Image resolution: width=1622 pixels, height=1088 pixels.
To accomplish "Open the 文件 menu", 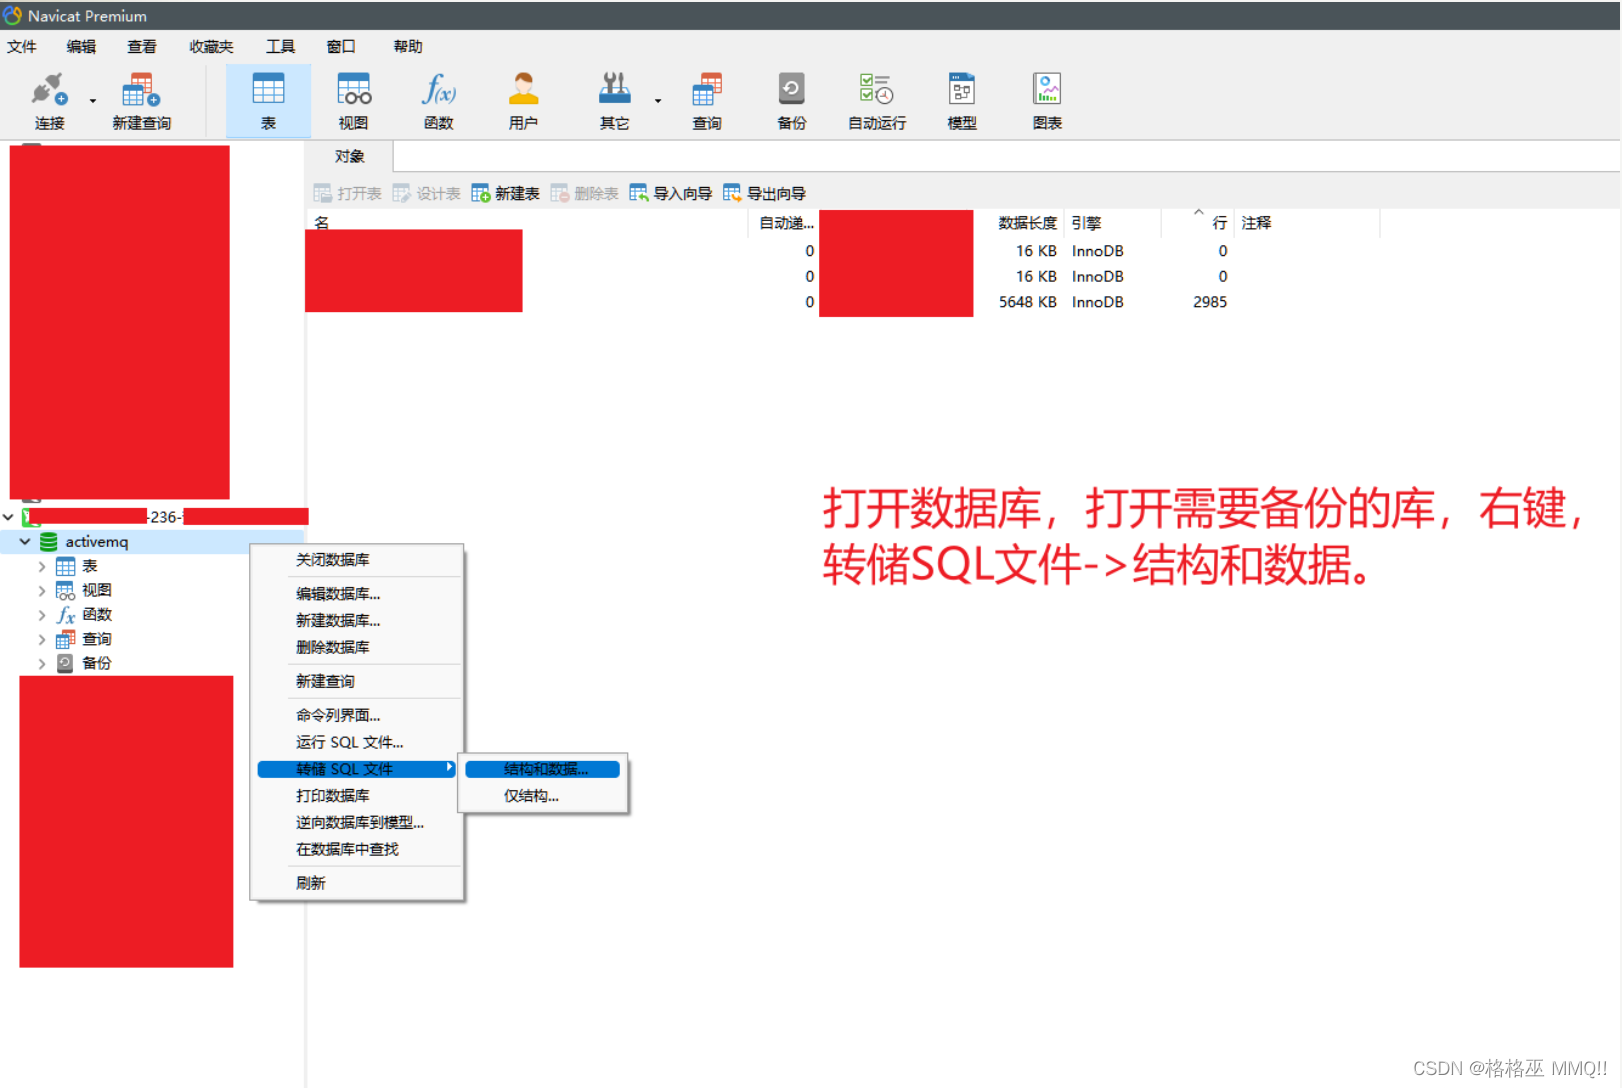I will pyautogui.click(x=22, y=46).
